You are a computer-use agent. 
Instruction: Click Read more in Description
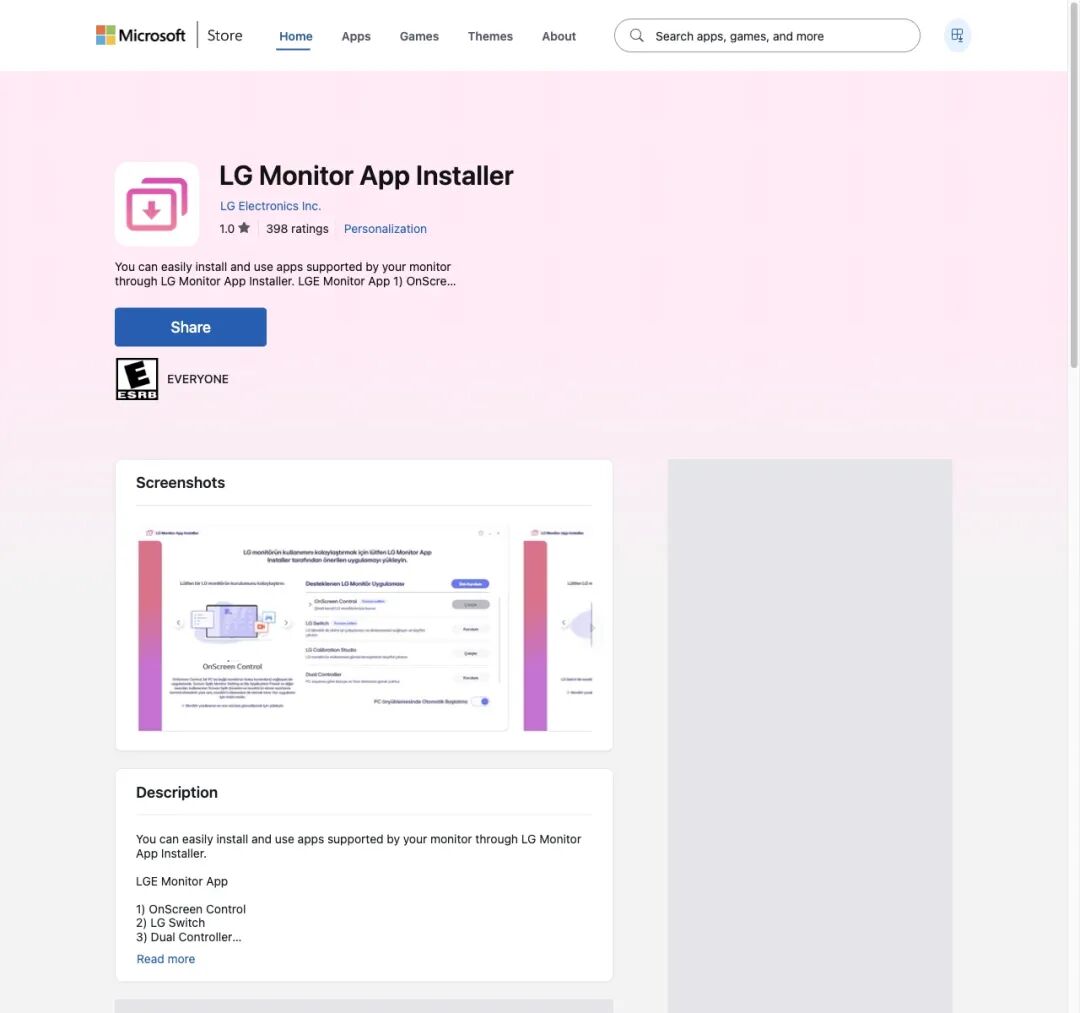pyautogui.click(x=165, y=959)
